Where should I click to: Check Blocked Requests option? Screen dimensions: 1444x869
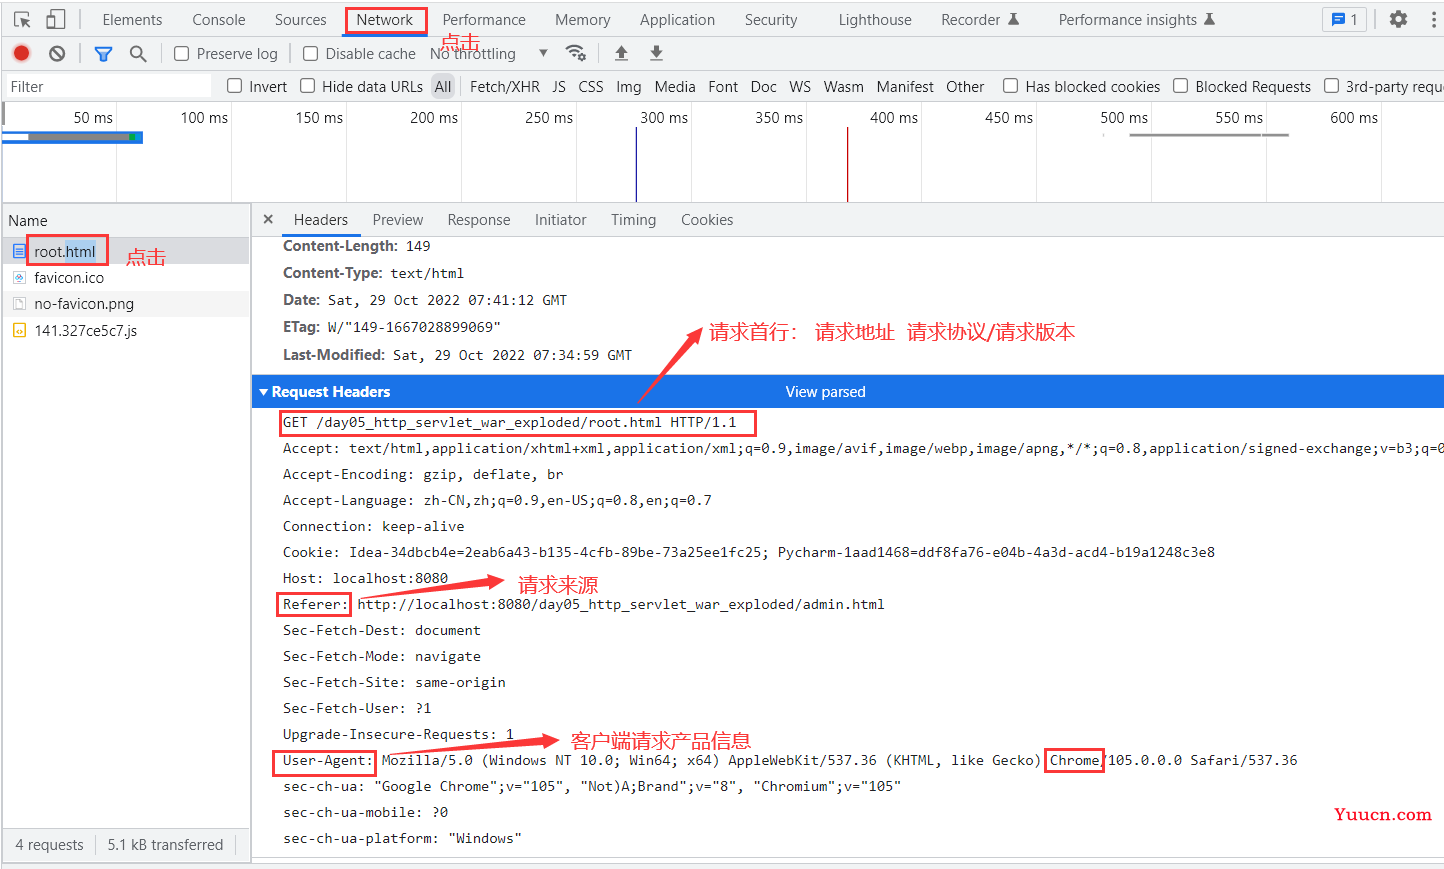(1180, 86)
